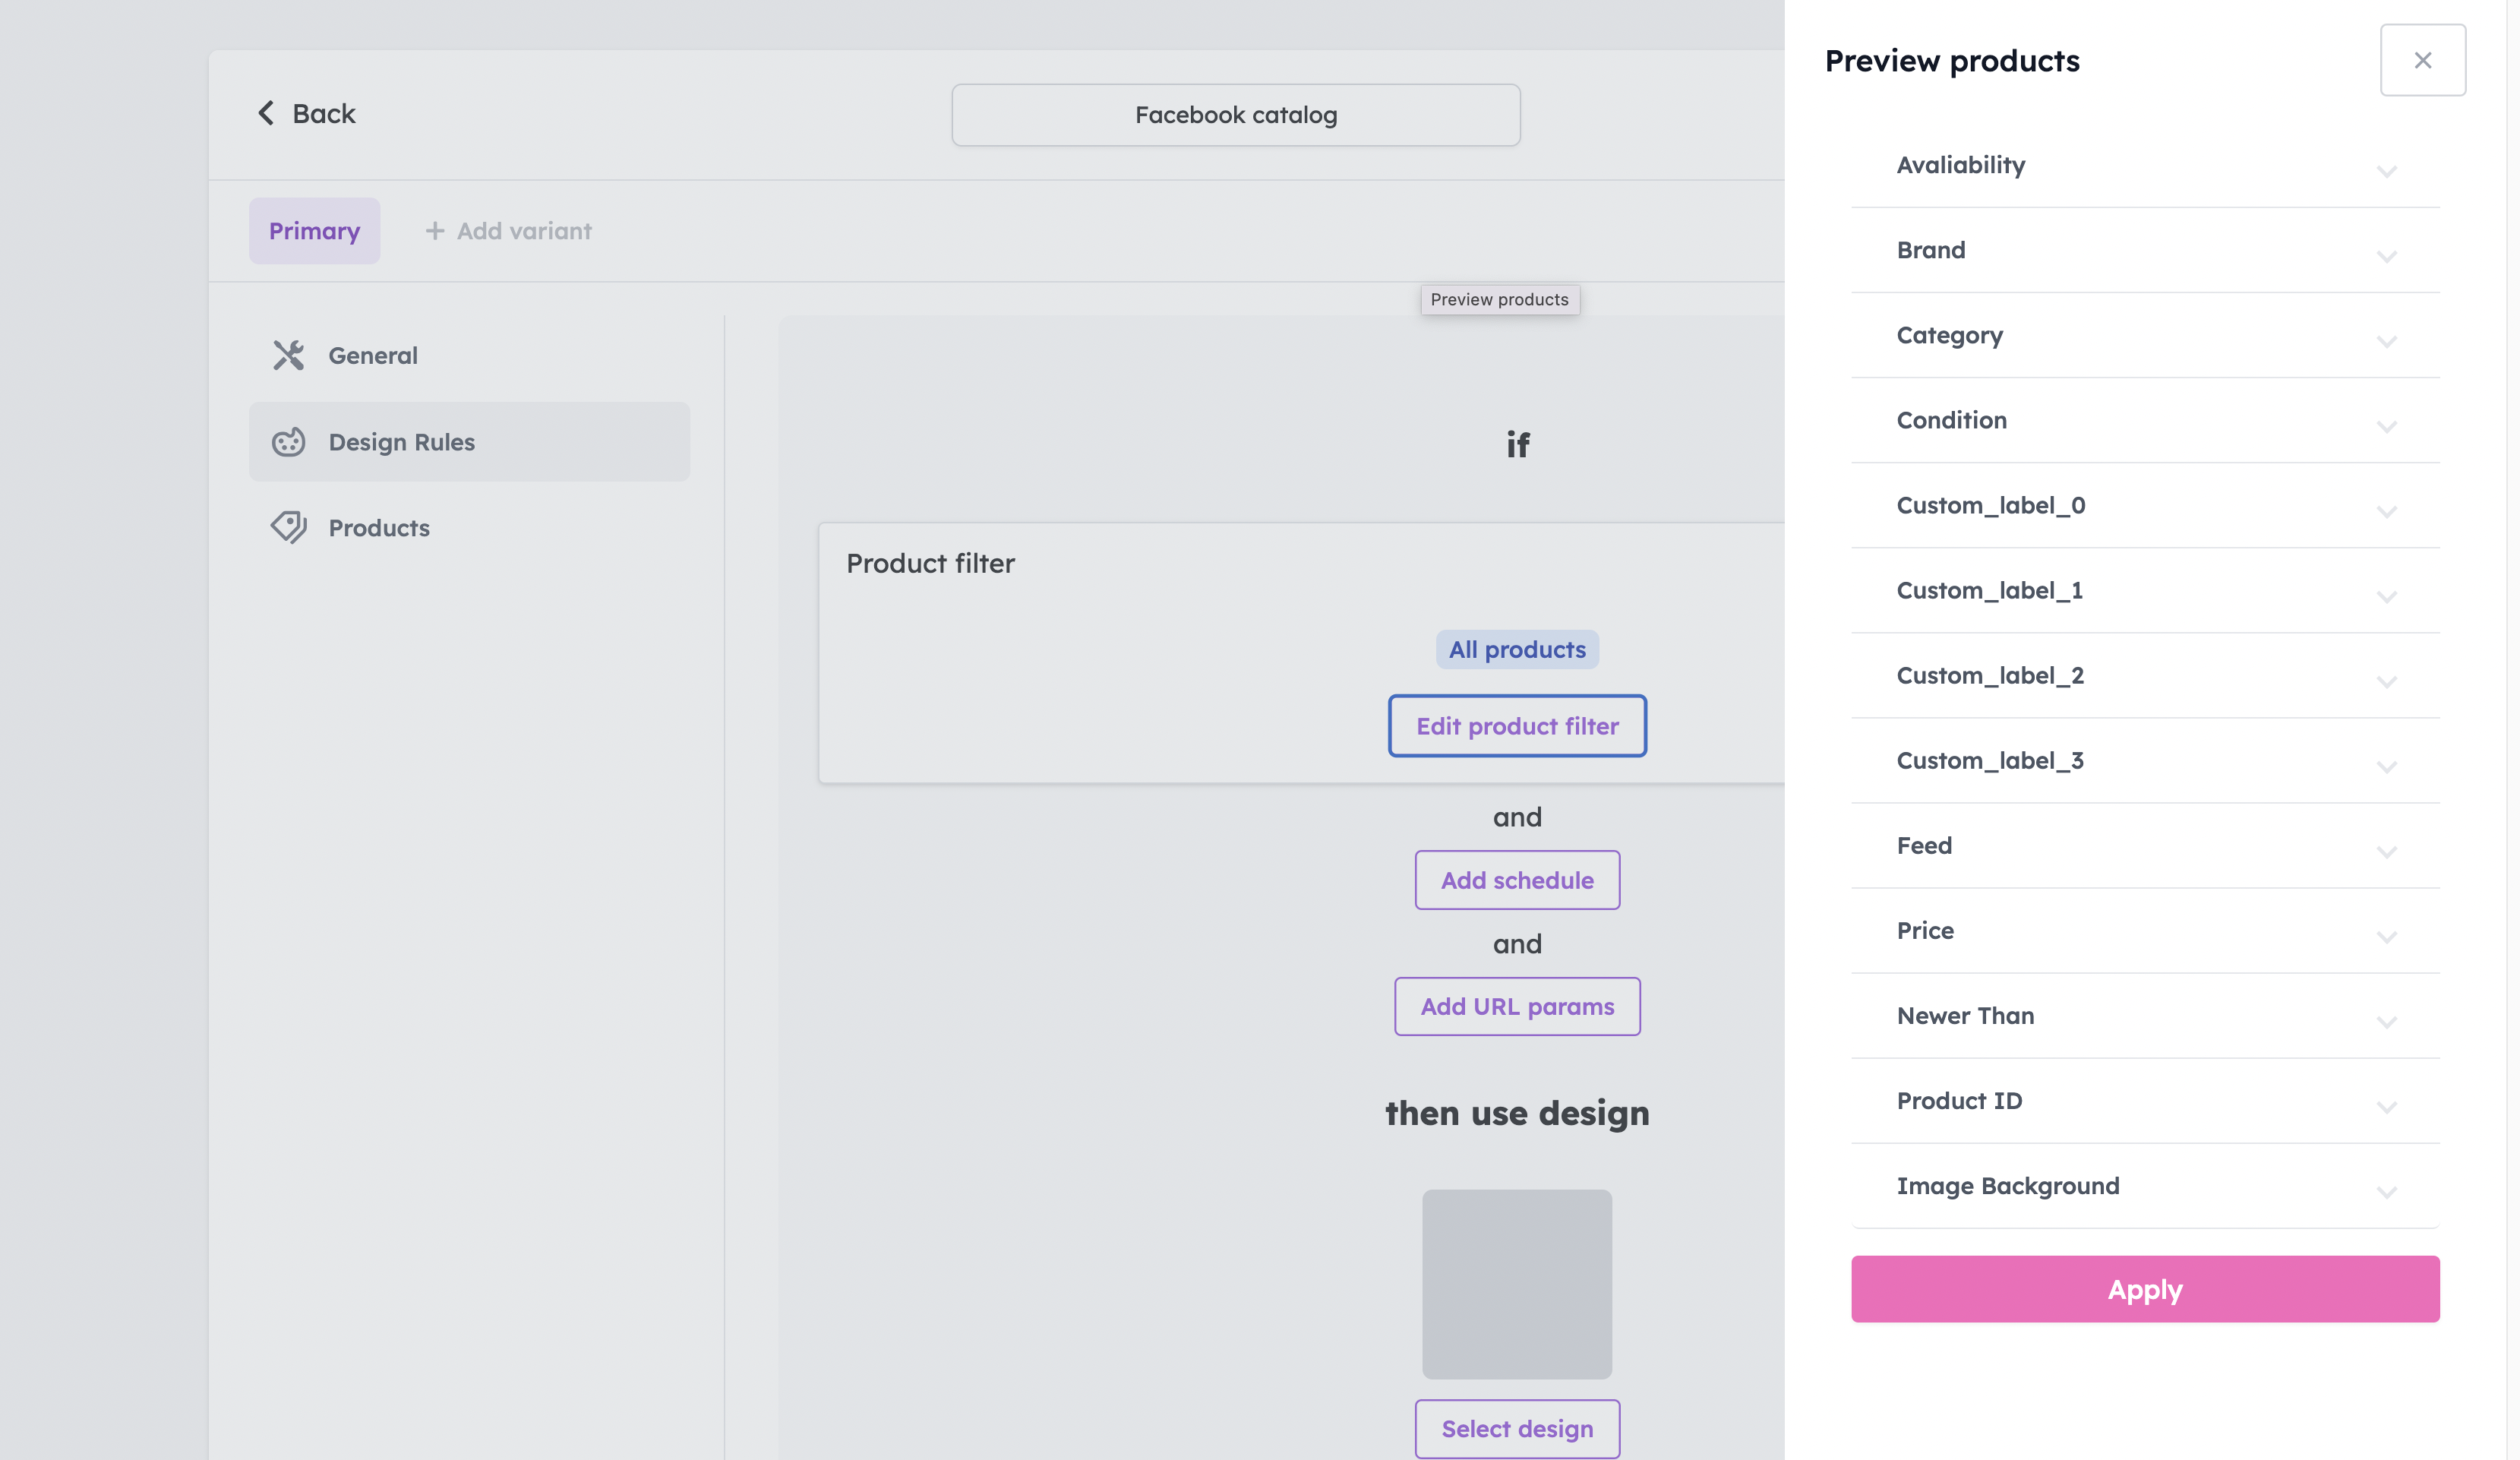This screenshot has height=1460, width=2520.
Task: Expand the Category filter chevron
Action: coord(2386,341)
